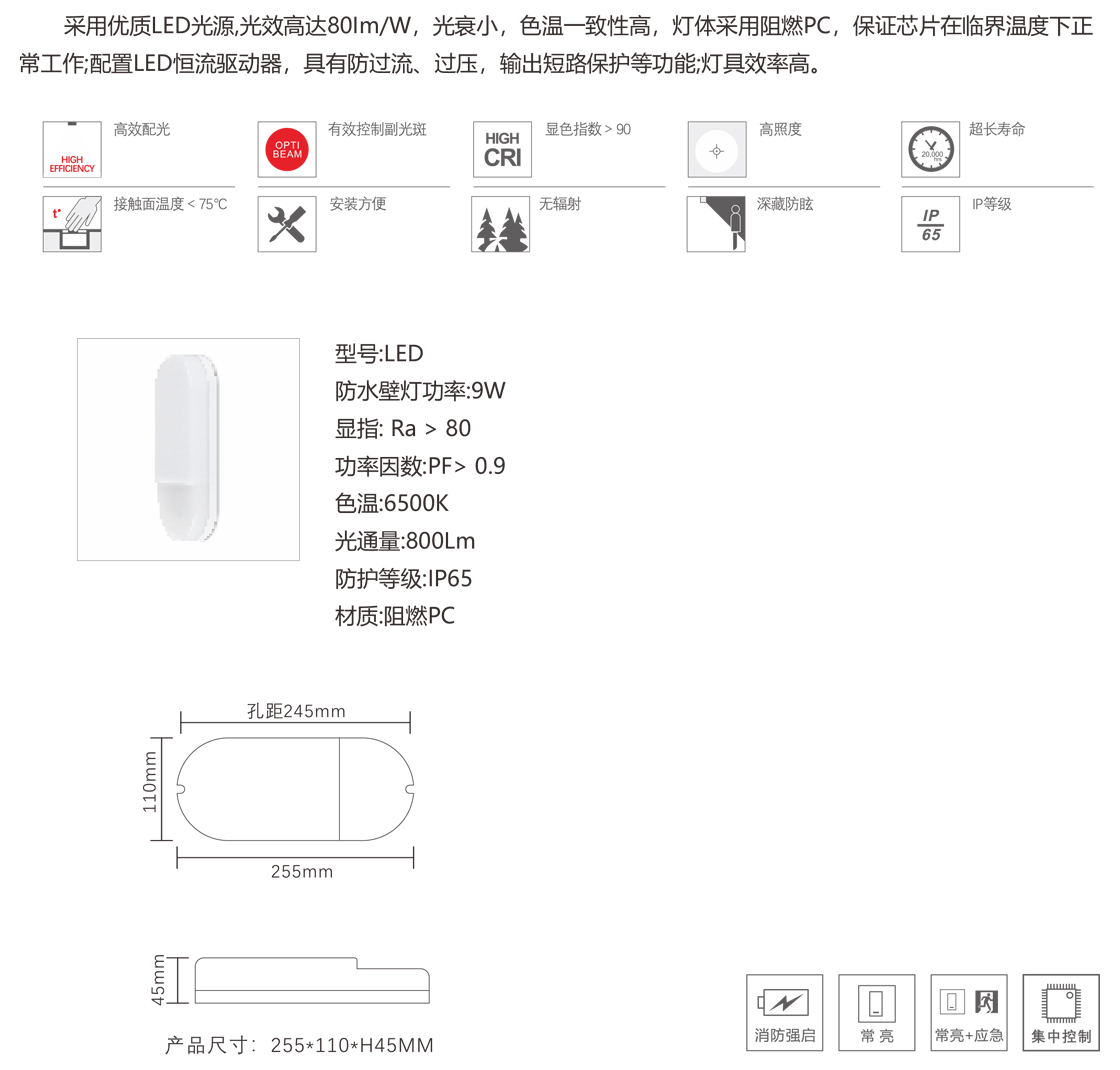Click the 色温:6500K specification line
The height and width of the screenshot is (1070, 1120).
coord(392,504)
